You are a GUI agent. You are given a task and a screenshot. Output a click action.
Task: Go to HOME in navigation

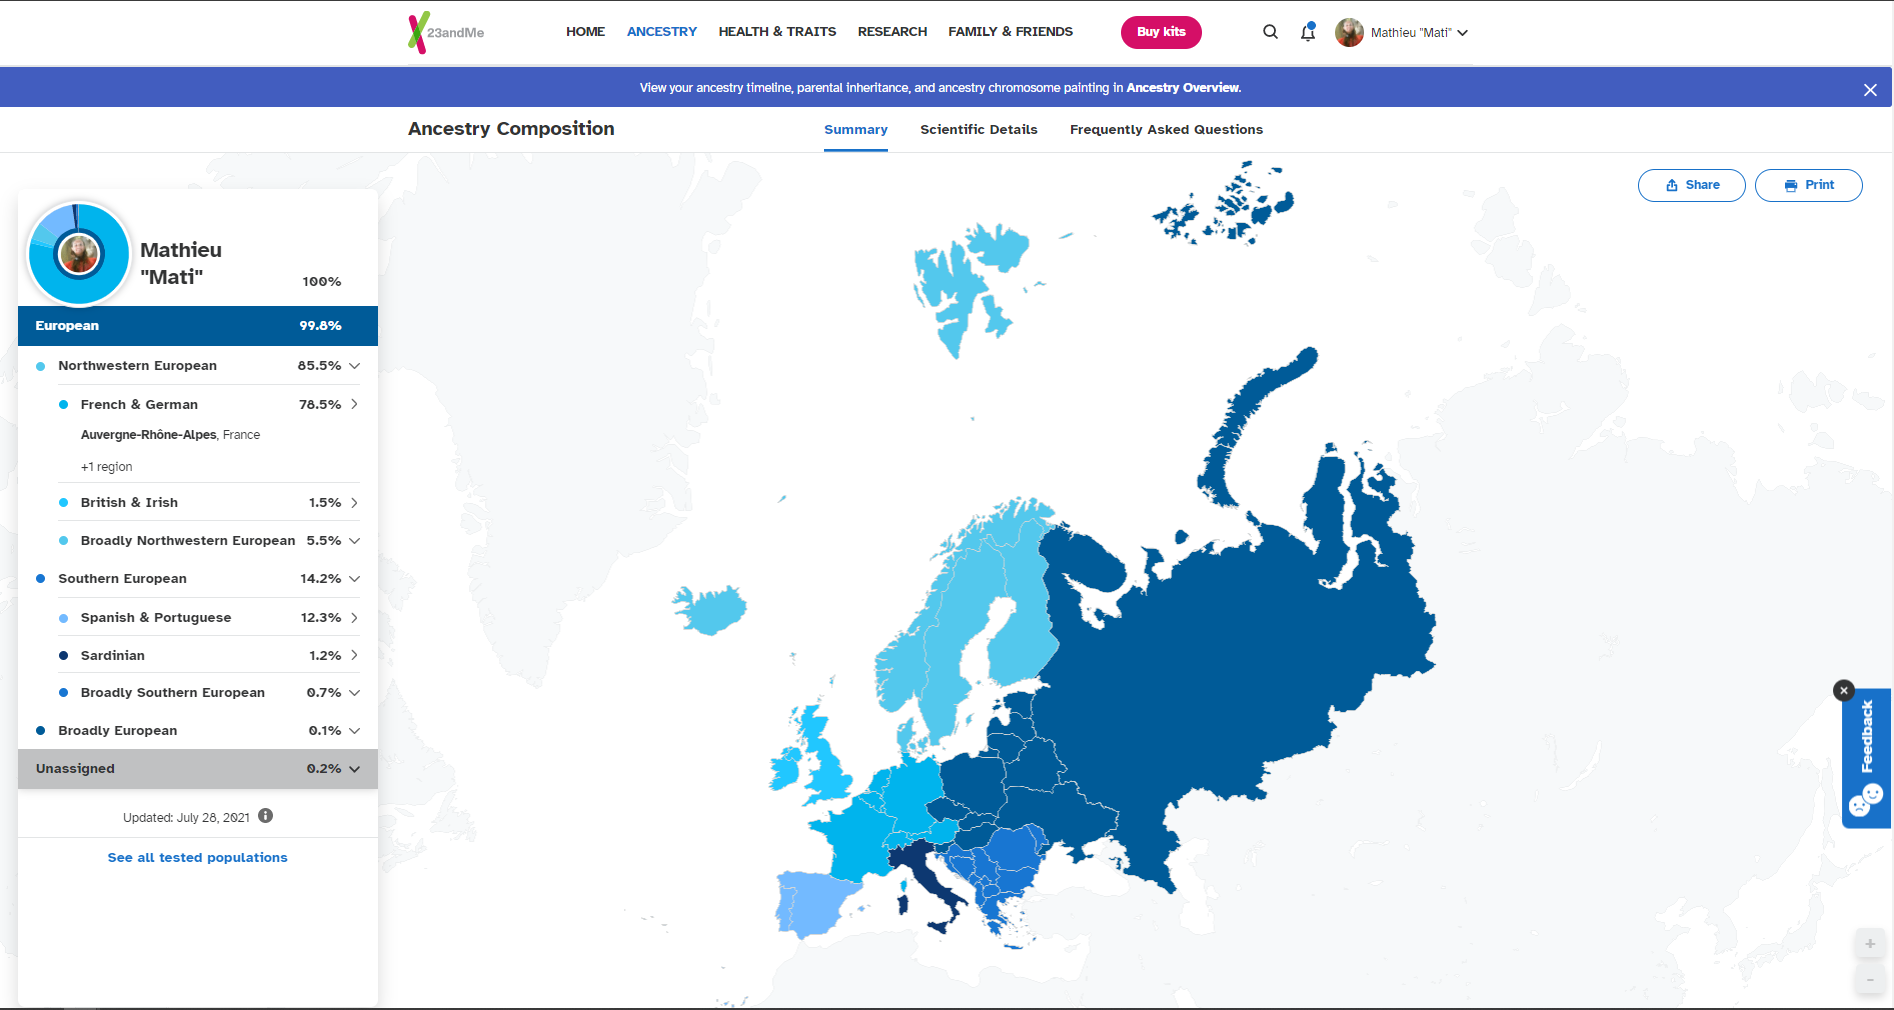tap(585, 32)
